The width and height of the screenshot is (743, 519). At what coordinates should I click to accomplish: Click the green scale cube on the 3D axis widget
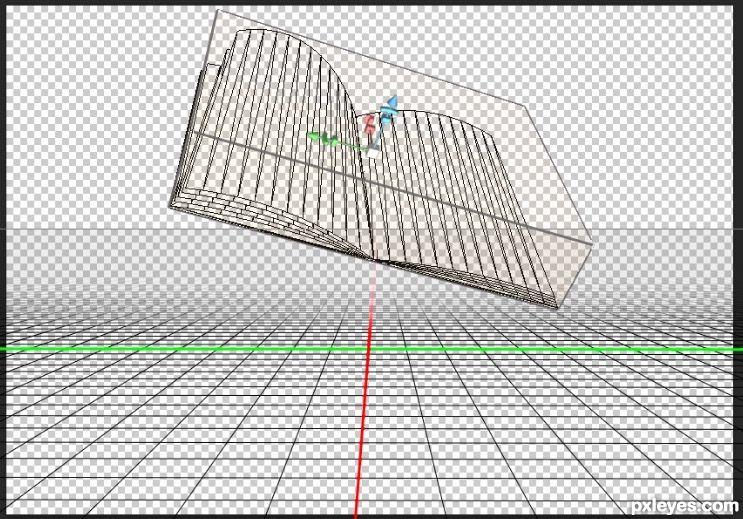click(335, 141)
